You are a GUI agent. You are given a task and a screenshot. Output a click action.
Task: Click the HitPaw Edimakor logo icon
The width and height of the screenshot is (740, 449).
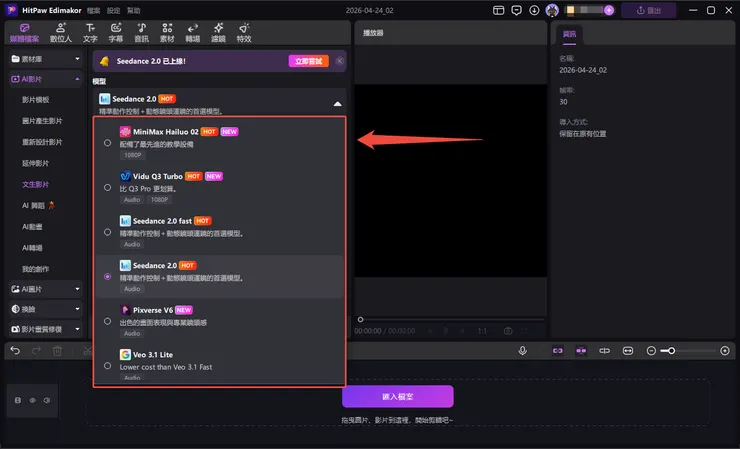tap(11, 10)
